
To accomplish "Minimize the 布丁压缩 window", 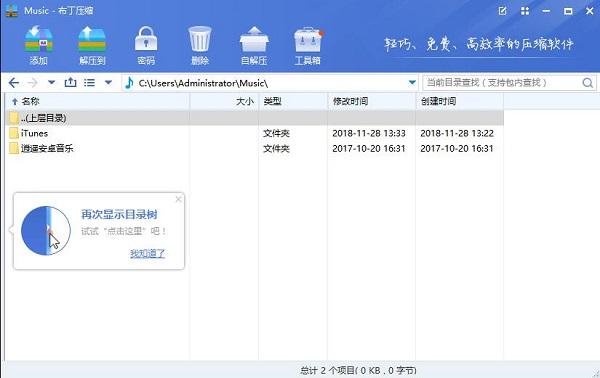I will (x=546, y=11).
